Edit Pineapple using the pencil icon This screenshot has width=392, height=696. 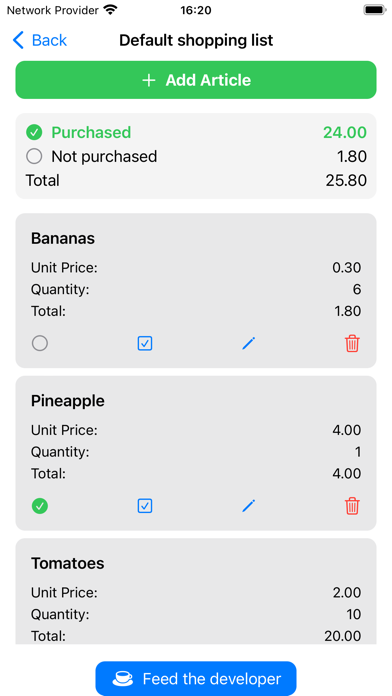pyautogui.click(x=249, y=506)
